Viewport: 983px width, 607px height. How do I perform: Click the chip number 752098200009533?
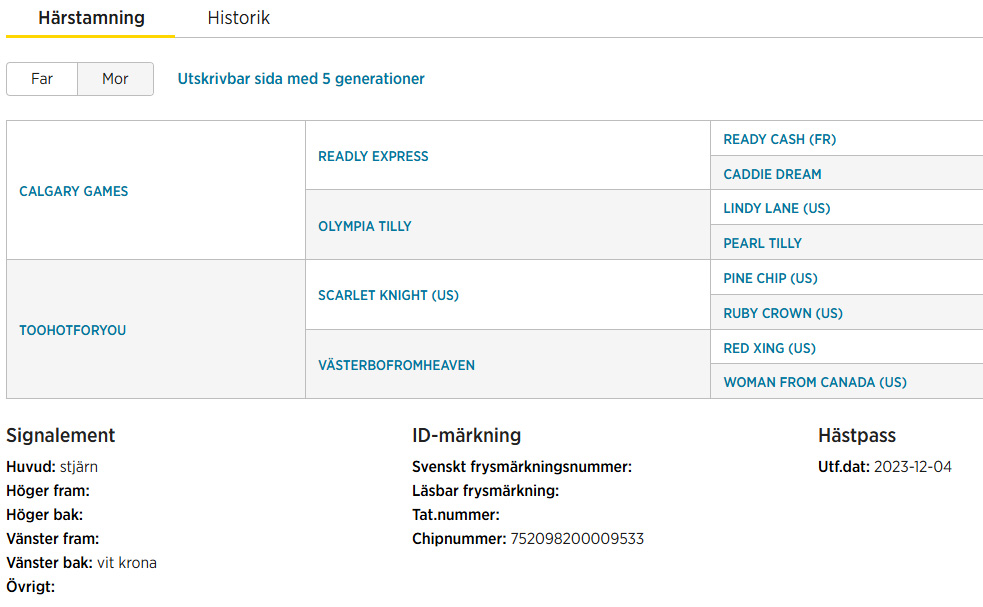pos(577,539)
